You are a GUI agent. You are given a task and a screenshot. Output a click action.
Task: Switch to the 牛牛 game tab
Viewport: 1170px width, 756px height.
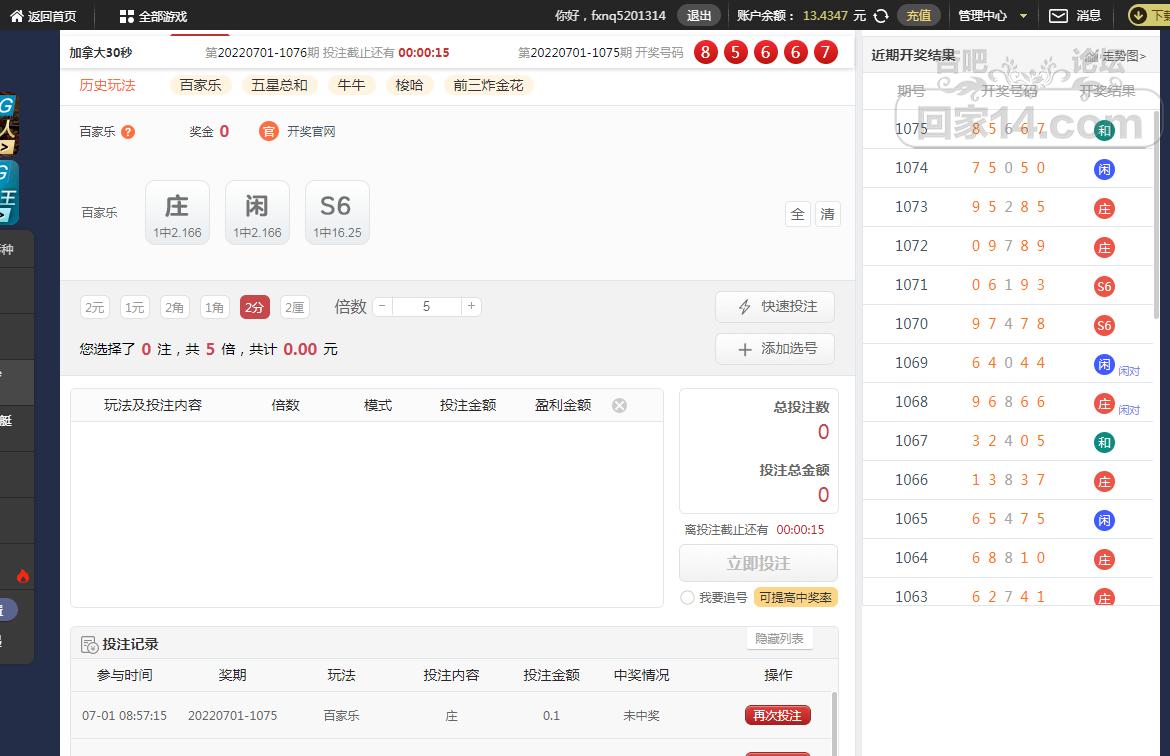[x=351, y=86]
